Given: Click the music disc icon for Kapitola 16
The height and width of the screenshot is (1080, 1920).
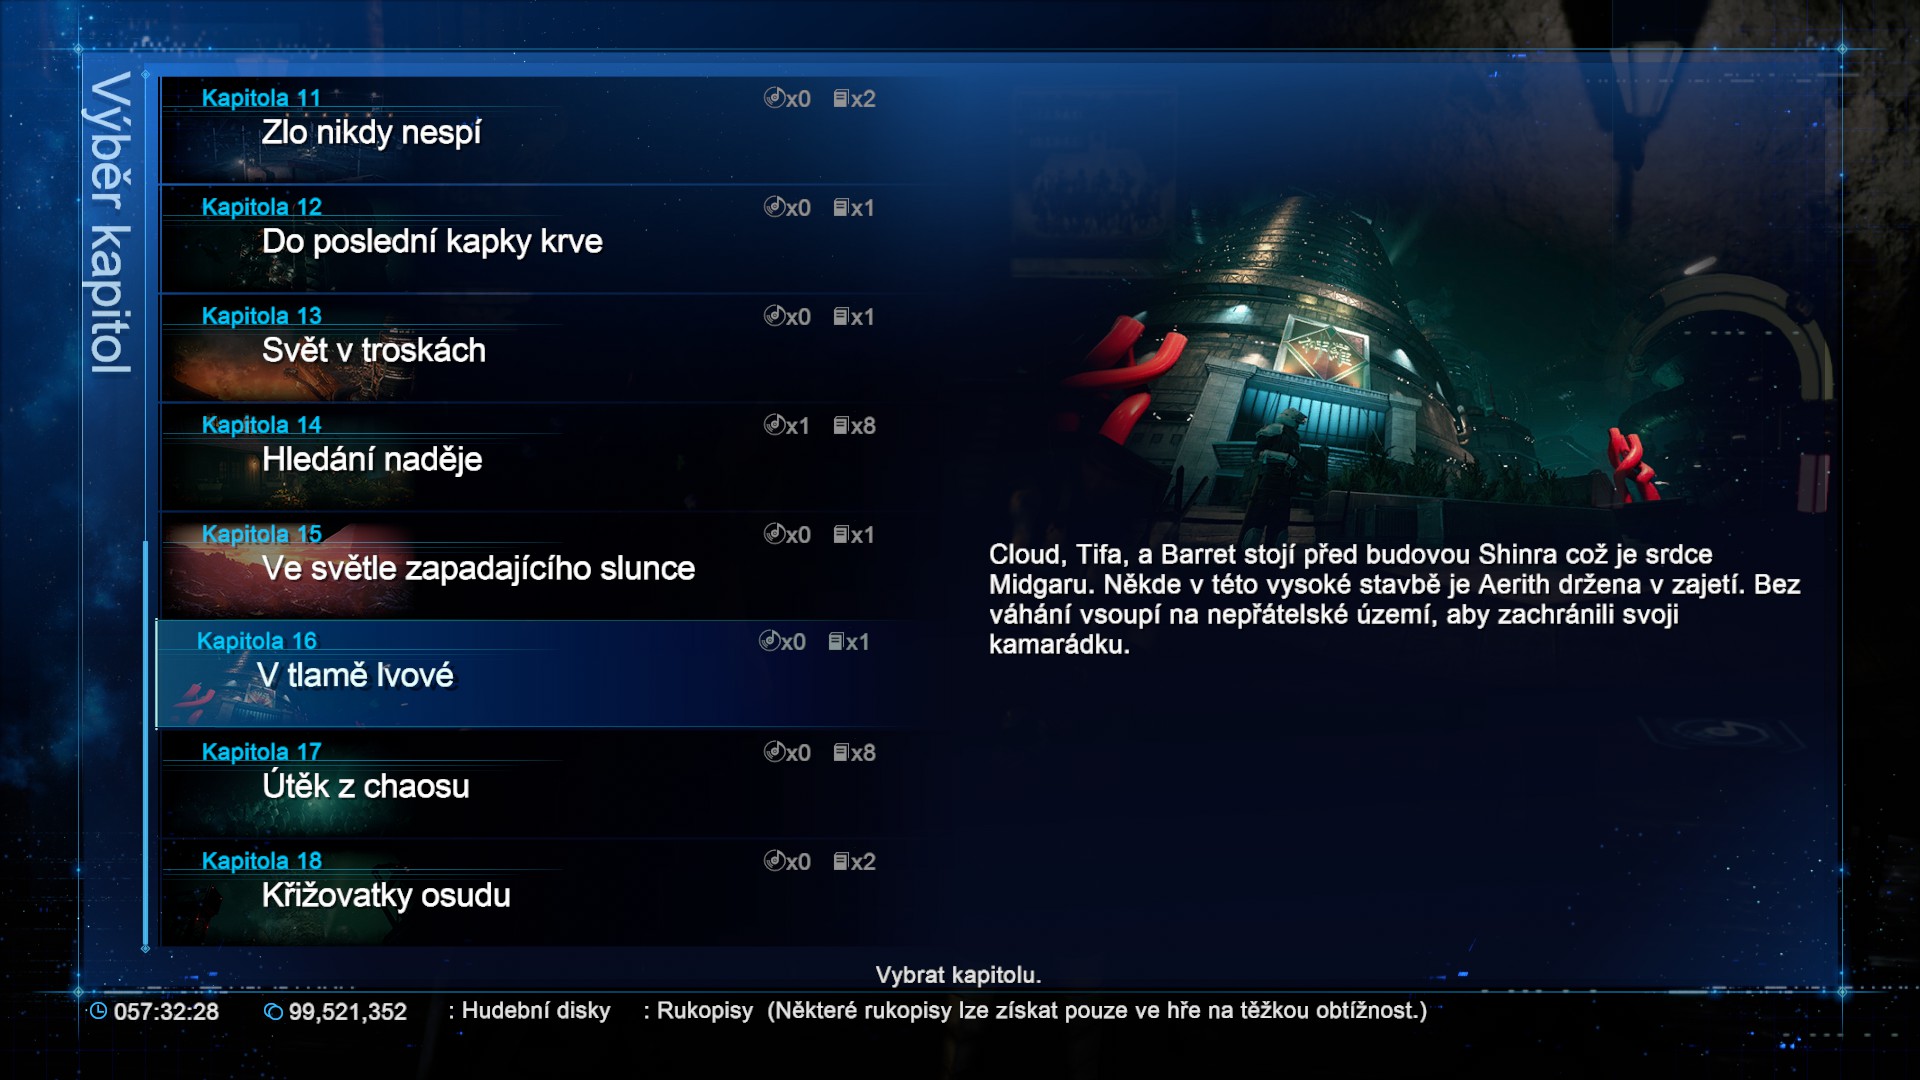Looking at the screenshot, I should [x=769, y=641].
